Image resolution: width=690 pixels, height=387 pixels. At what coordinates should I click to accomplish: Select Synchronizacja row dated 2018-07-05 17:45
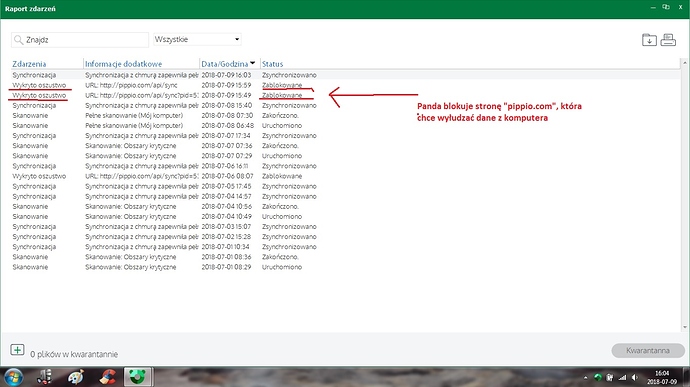point(345,186)
